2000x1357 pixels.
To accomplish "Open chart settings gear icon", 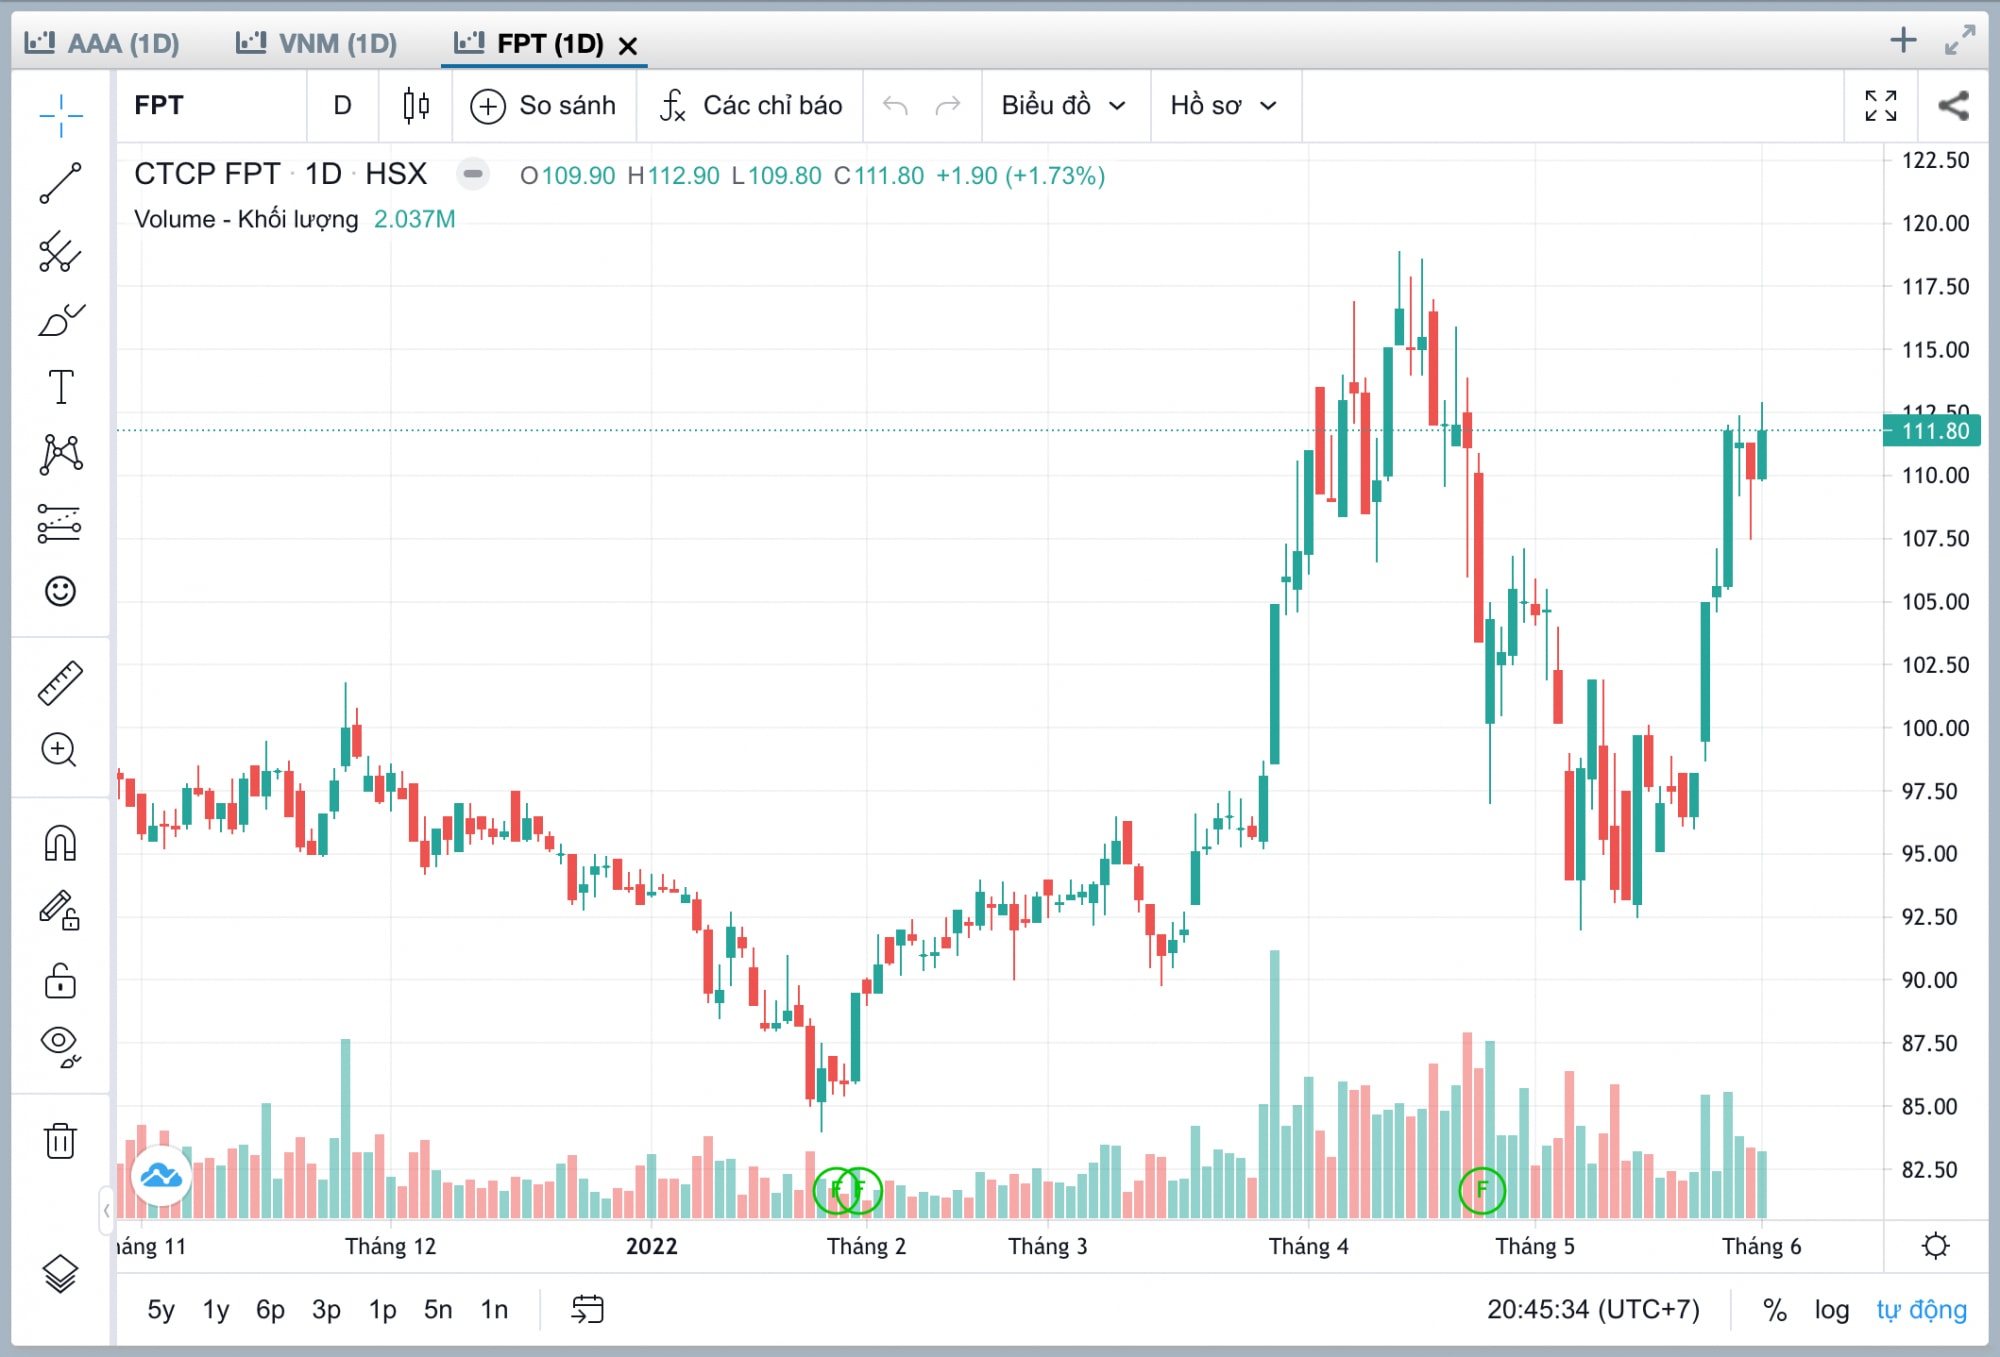I will [x=1936, y=1246].
